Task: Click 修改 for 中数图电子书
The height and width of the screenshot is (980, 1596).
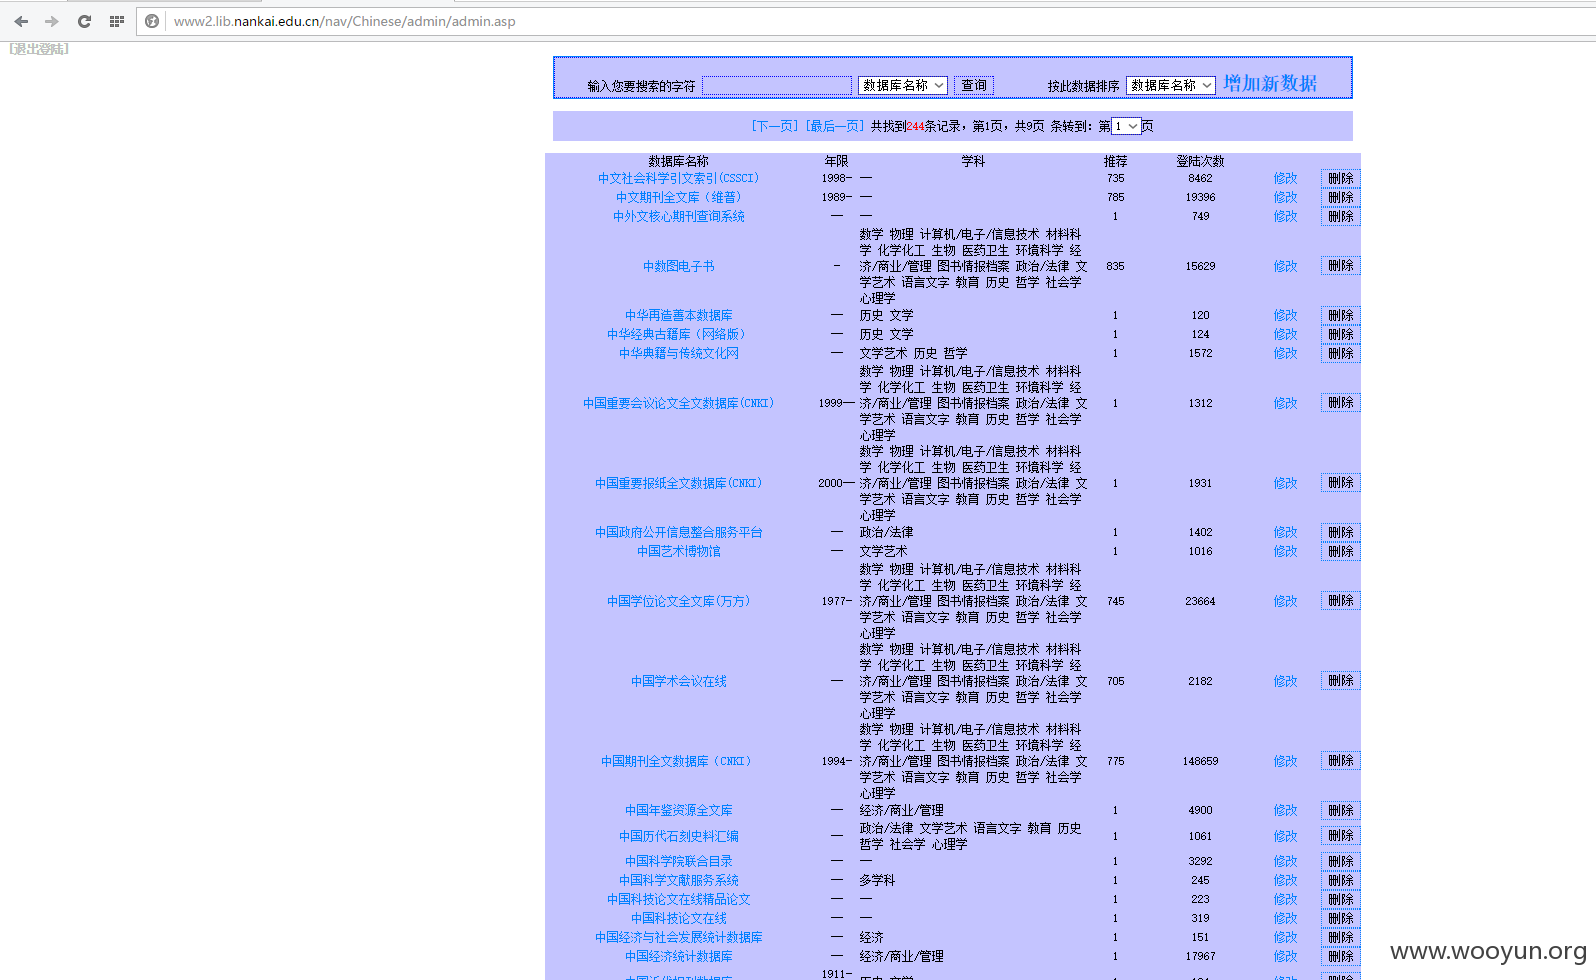Action: [1286, 266]
